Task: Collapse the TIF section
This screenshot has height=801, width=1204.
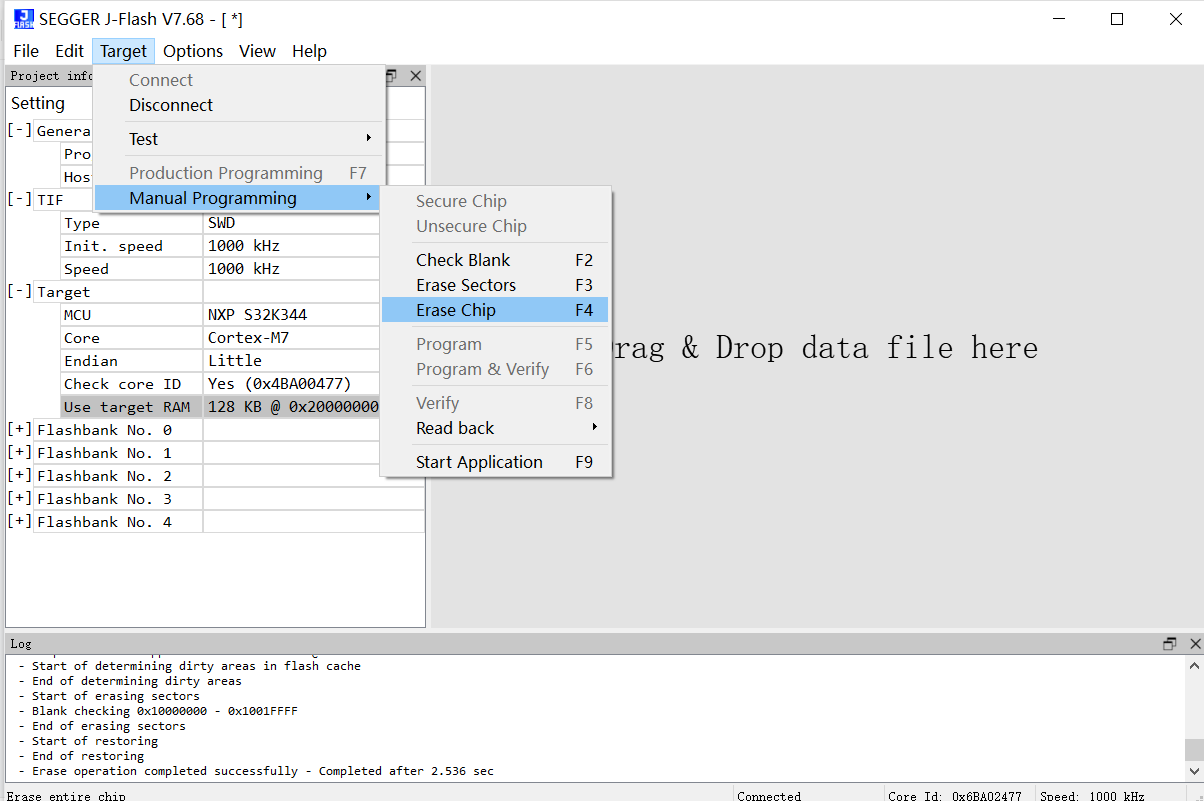Action: point(19,199)
